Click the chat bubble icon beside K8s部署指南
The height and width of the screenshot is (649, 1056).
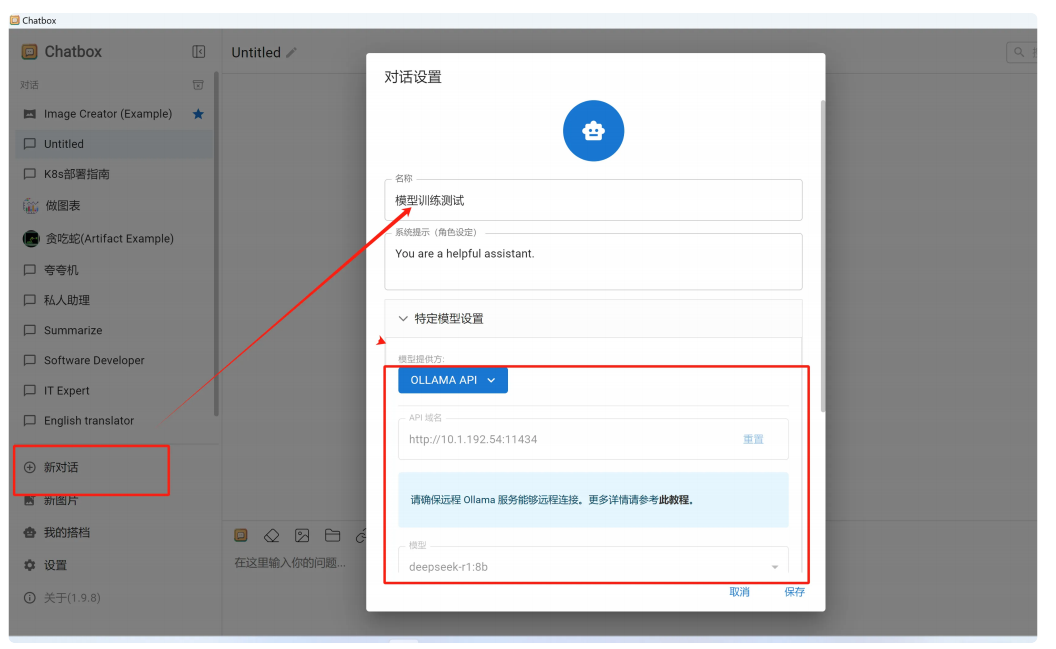(x=30, y=174)
